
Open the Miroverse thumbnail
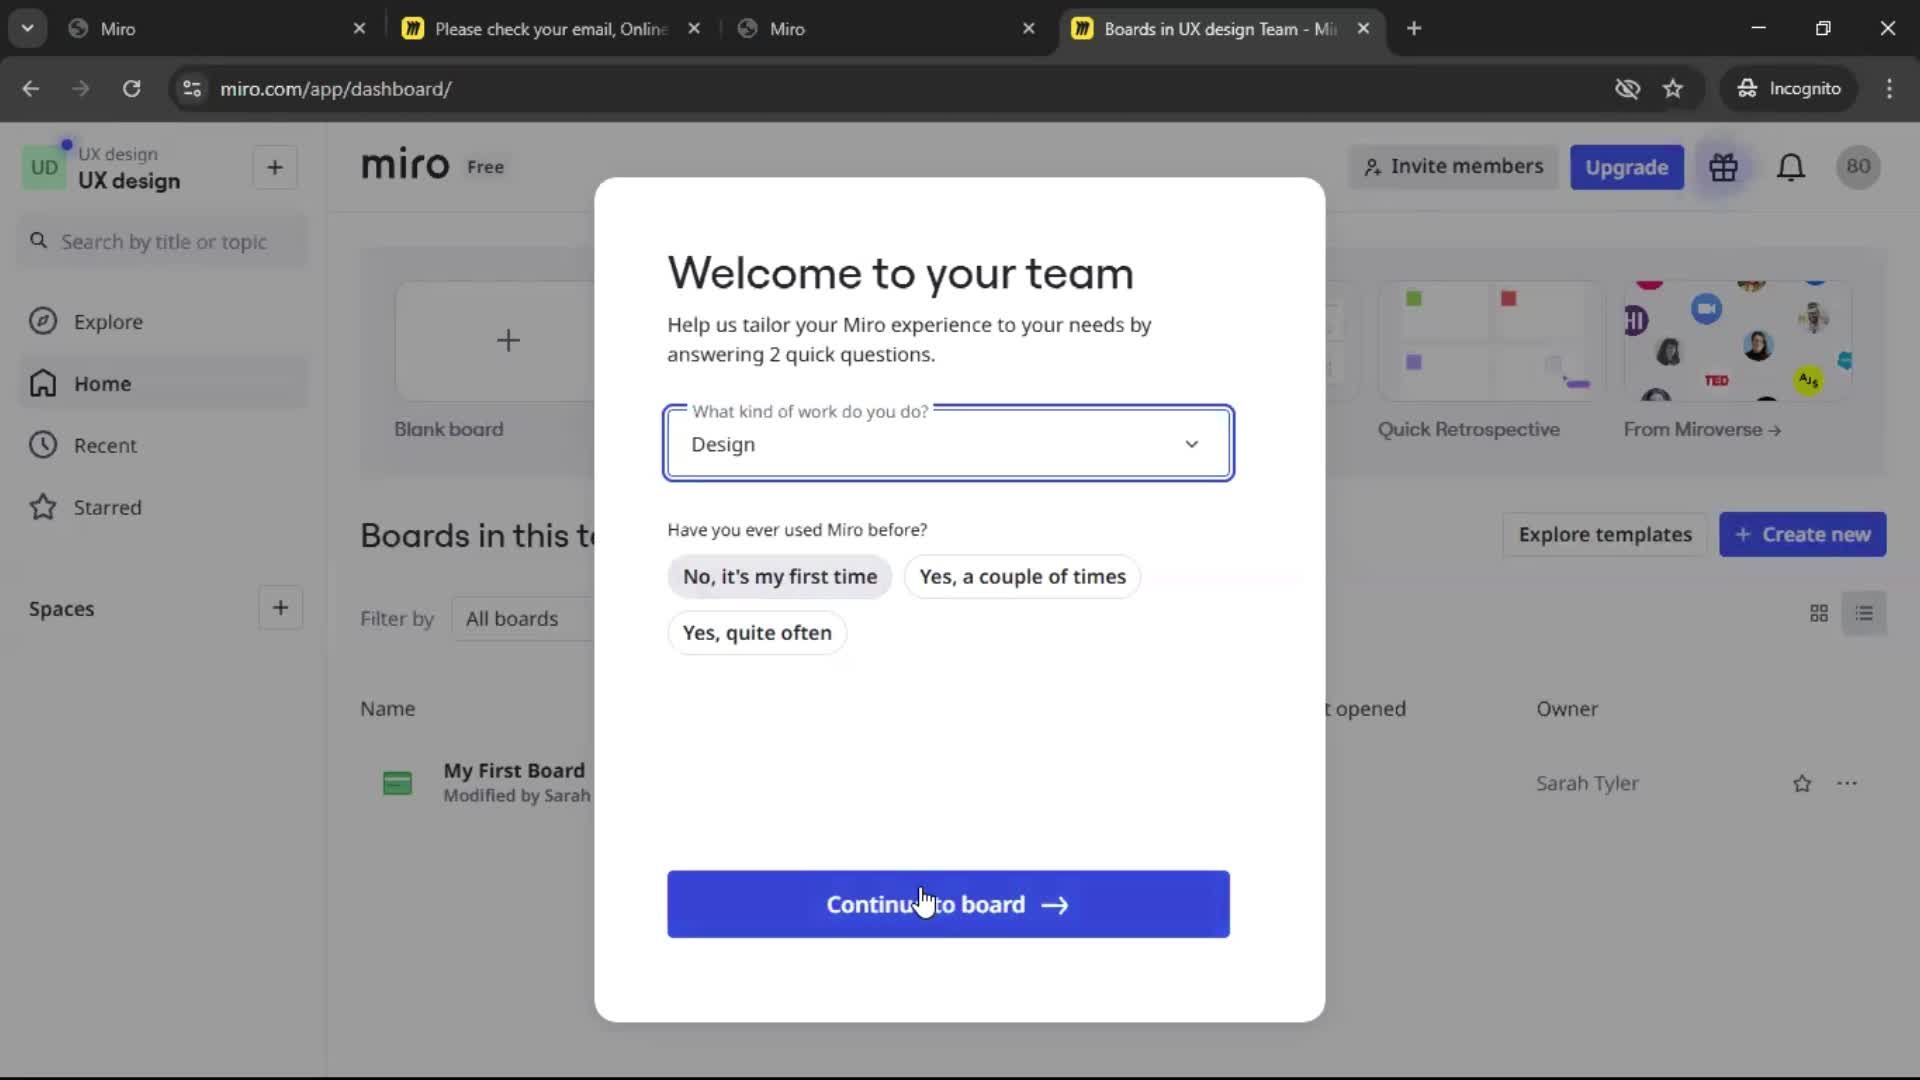pyautogui.click(x=1738, y=341)
